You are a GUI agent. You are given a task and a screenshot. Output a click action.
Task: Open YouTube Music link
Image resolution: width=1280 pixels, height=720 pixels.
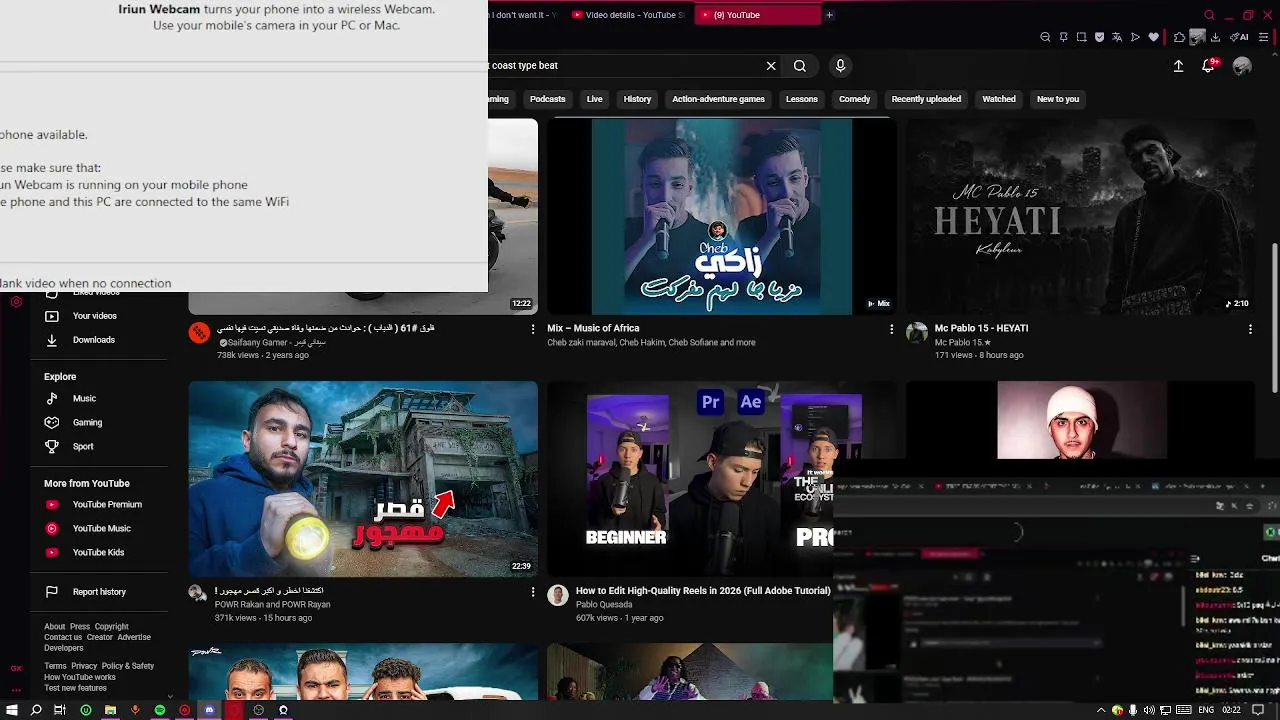(100, 528)
